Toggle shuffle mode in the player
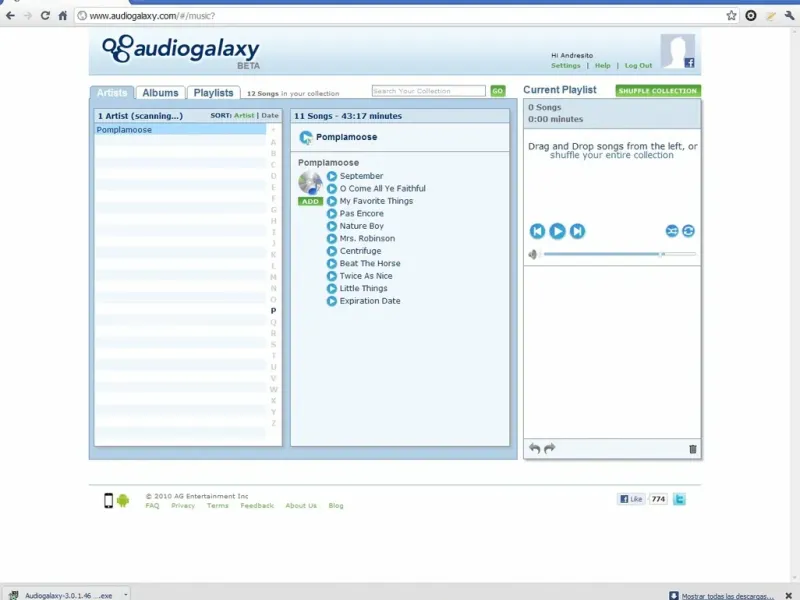Viewport: 800px width, 600px height. click(x=672, y=231)
